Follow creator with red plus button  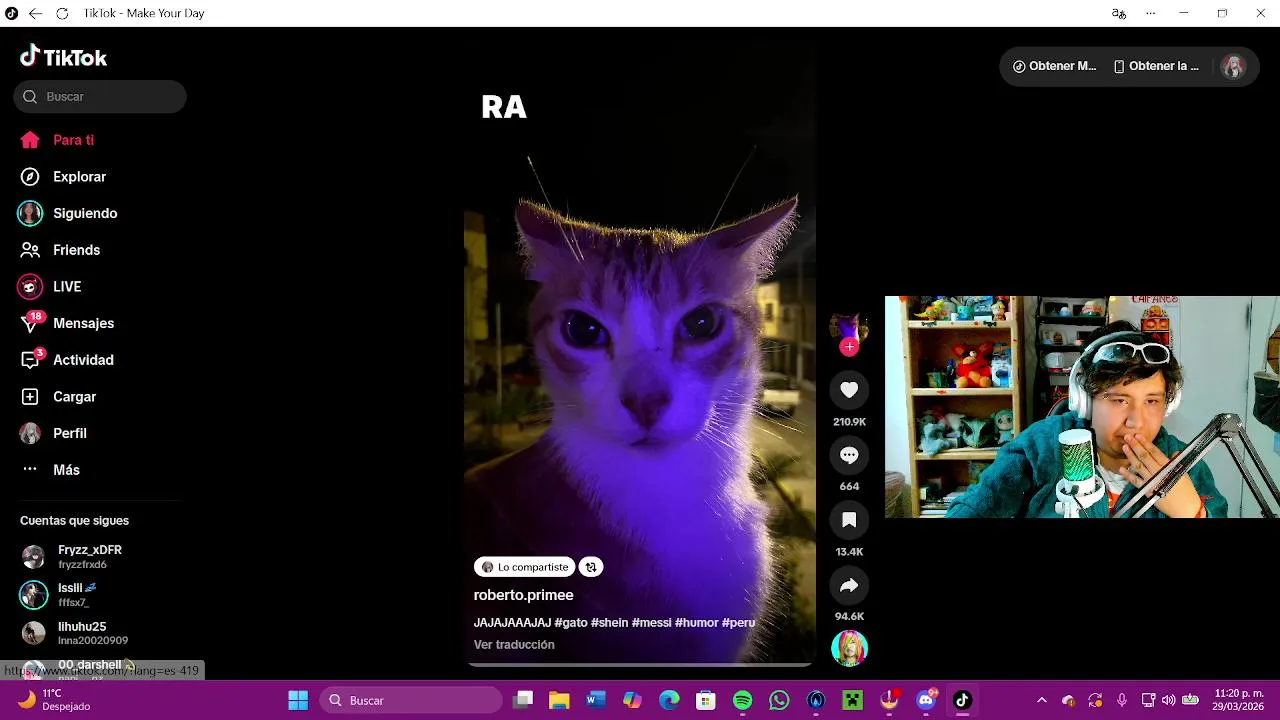(849, 347)
